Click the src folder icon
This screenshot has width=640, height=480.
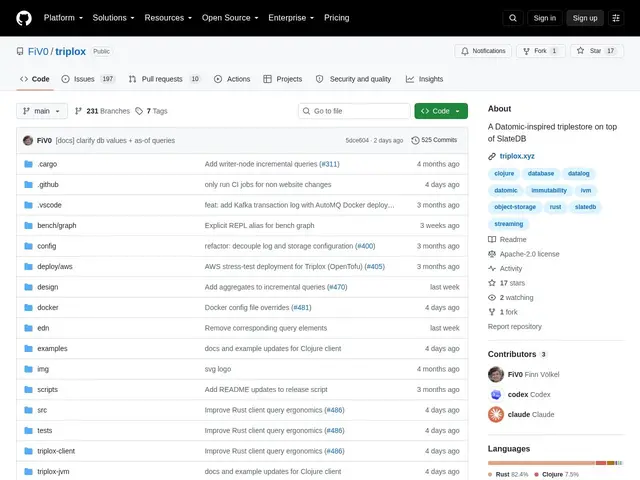pyautogui.click(x=28, y=410)
